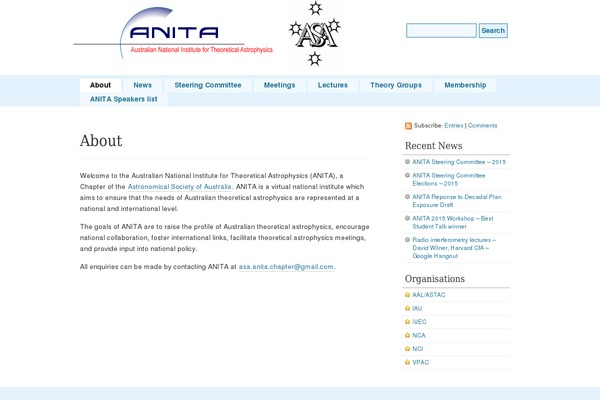600x400 pixels.
Task: Click the ANITA logo in header
Action: click(173, 33)
